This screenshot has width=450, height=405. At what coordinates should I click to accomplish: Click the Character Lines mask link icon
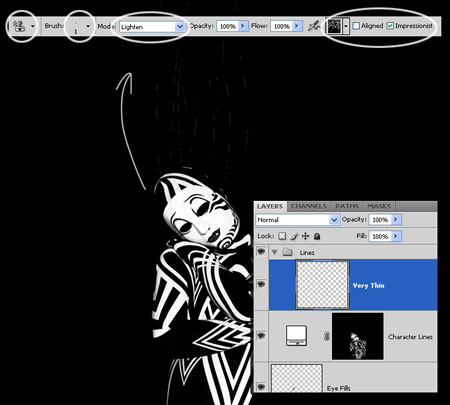coord(327,336)
